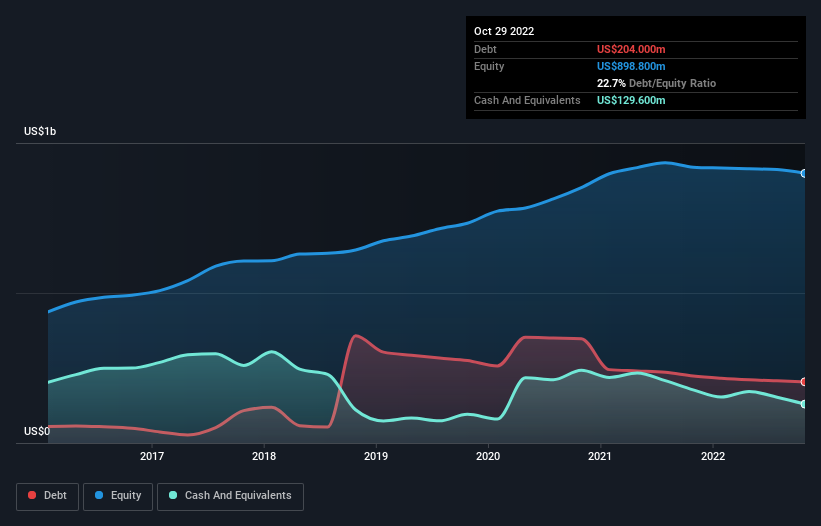821x526 pixels.
Task: Click the red dot in Debt legend
Action: pyautogui.click(x=32, y=495)
